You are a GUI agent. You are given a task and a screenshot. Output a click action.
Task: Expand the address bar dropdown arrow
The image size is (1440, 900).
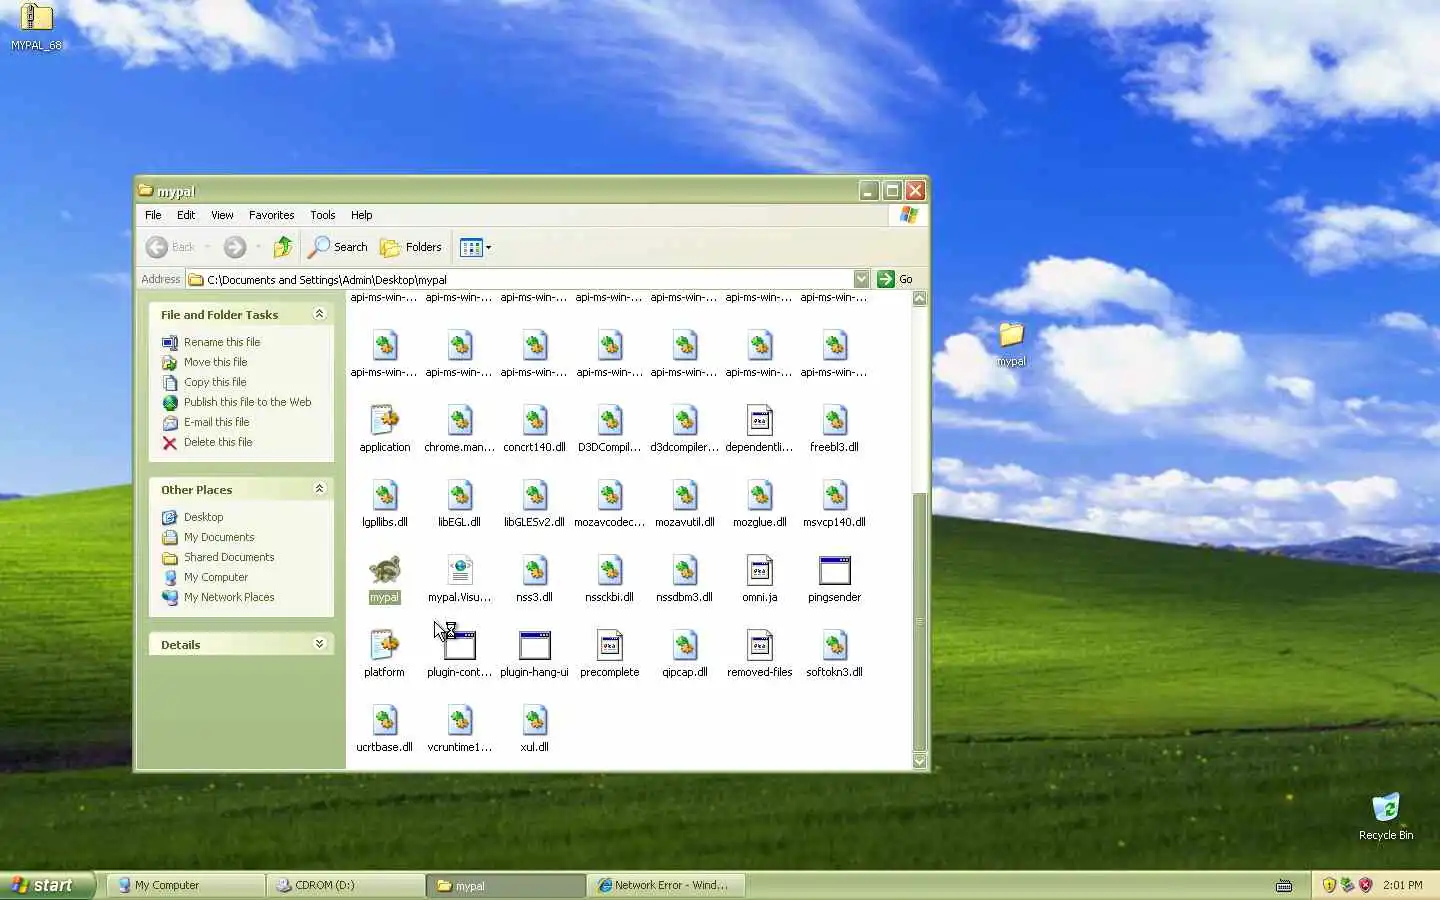click(861, 279)
